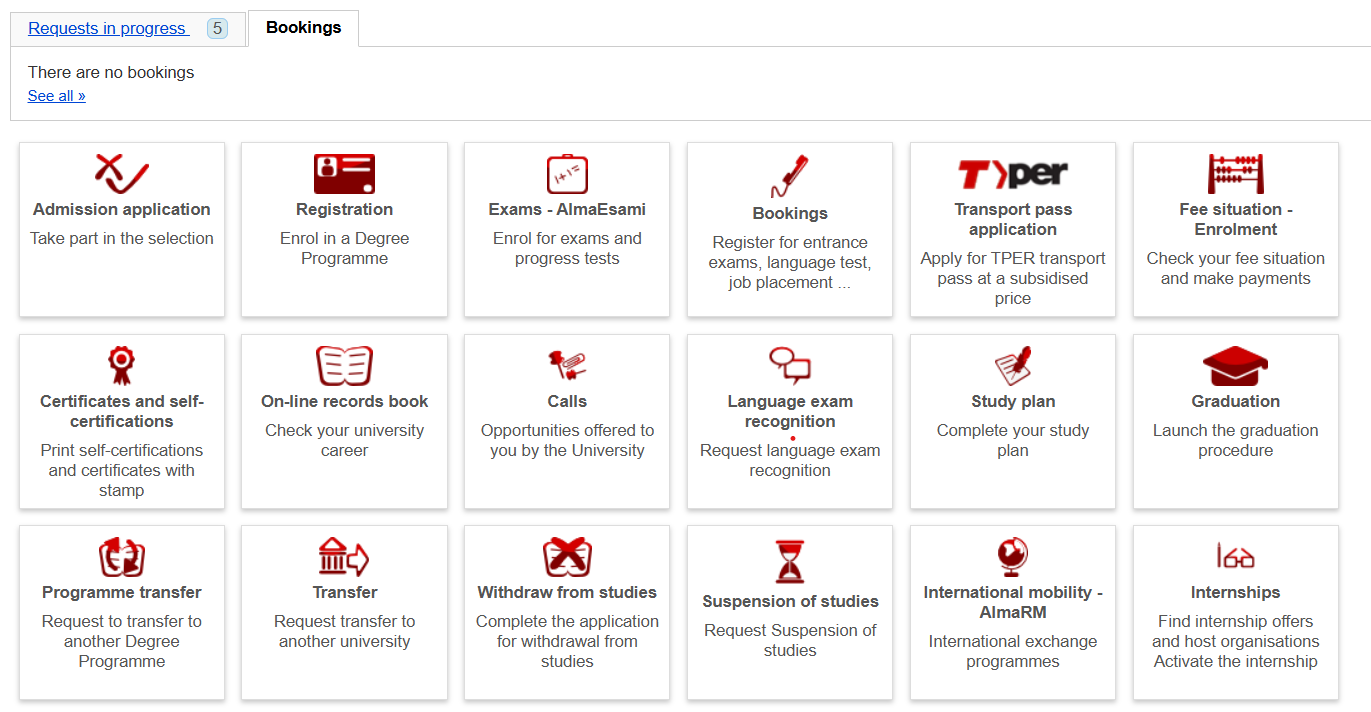Open the Withdraw from studies tile heading
The height and width of the screenshot is (712, 1371).
pos(567,592)
